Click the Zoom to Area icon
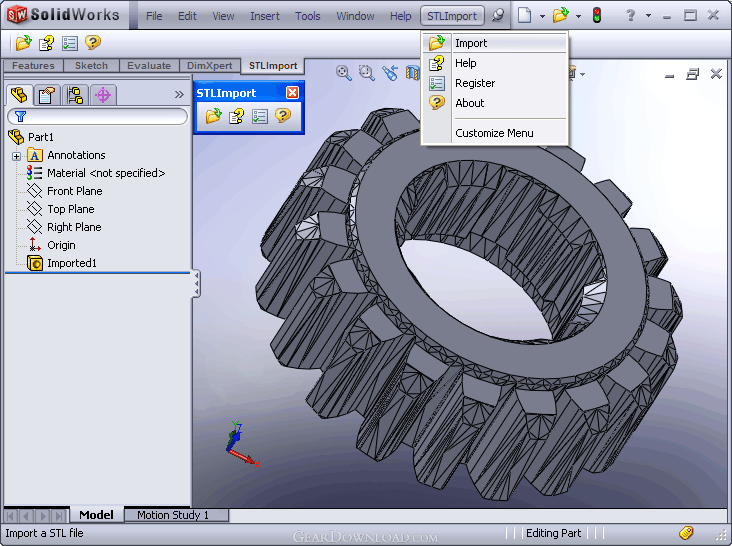 (366, 73)
